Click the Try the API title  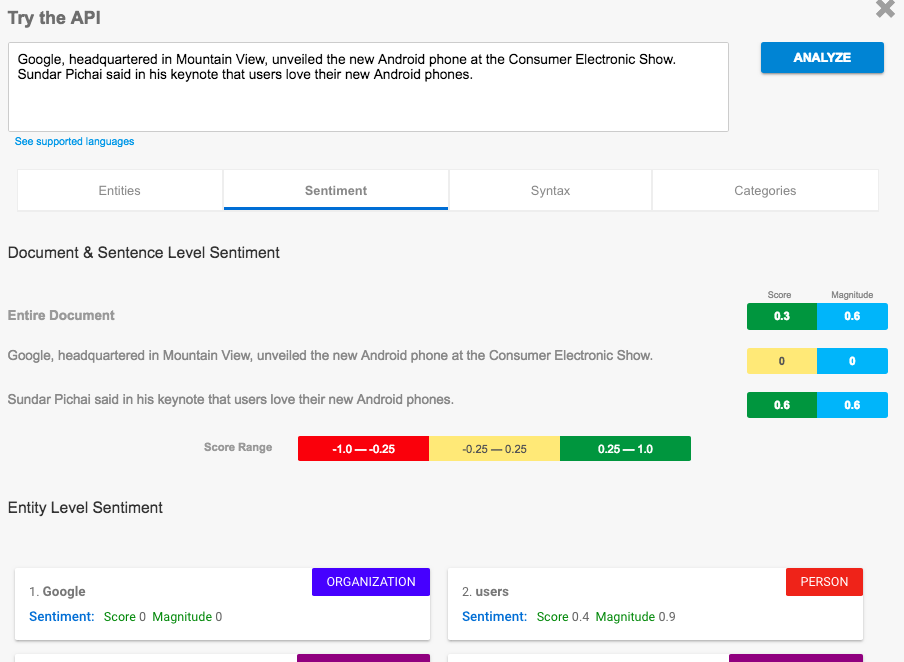click(54, 18)
